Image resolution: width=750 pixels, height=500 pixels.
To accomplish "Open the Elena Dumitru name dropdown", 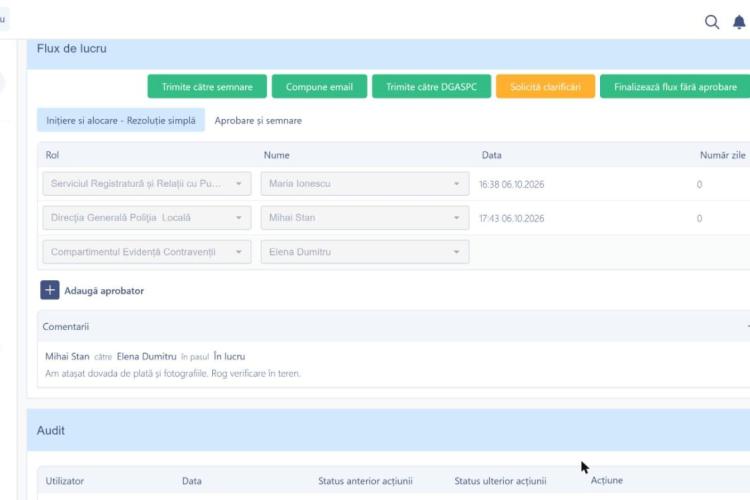I will [365, 252].
